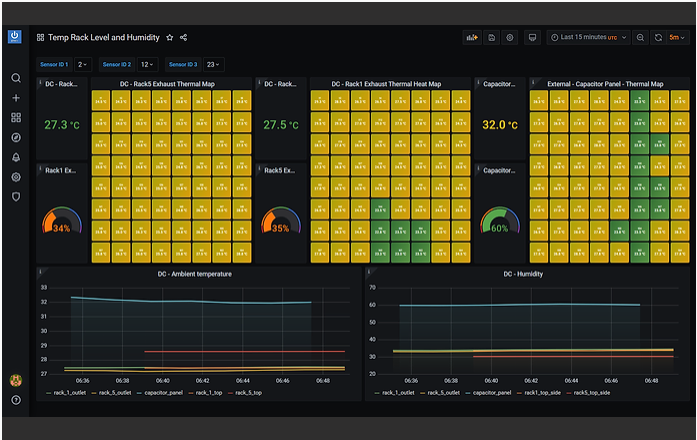Open the 5m refresh interval dropdown
This screenshot has height=440, width=697.
pos(677,38)
